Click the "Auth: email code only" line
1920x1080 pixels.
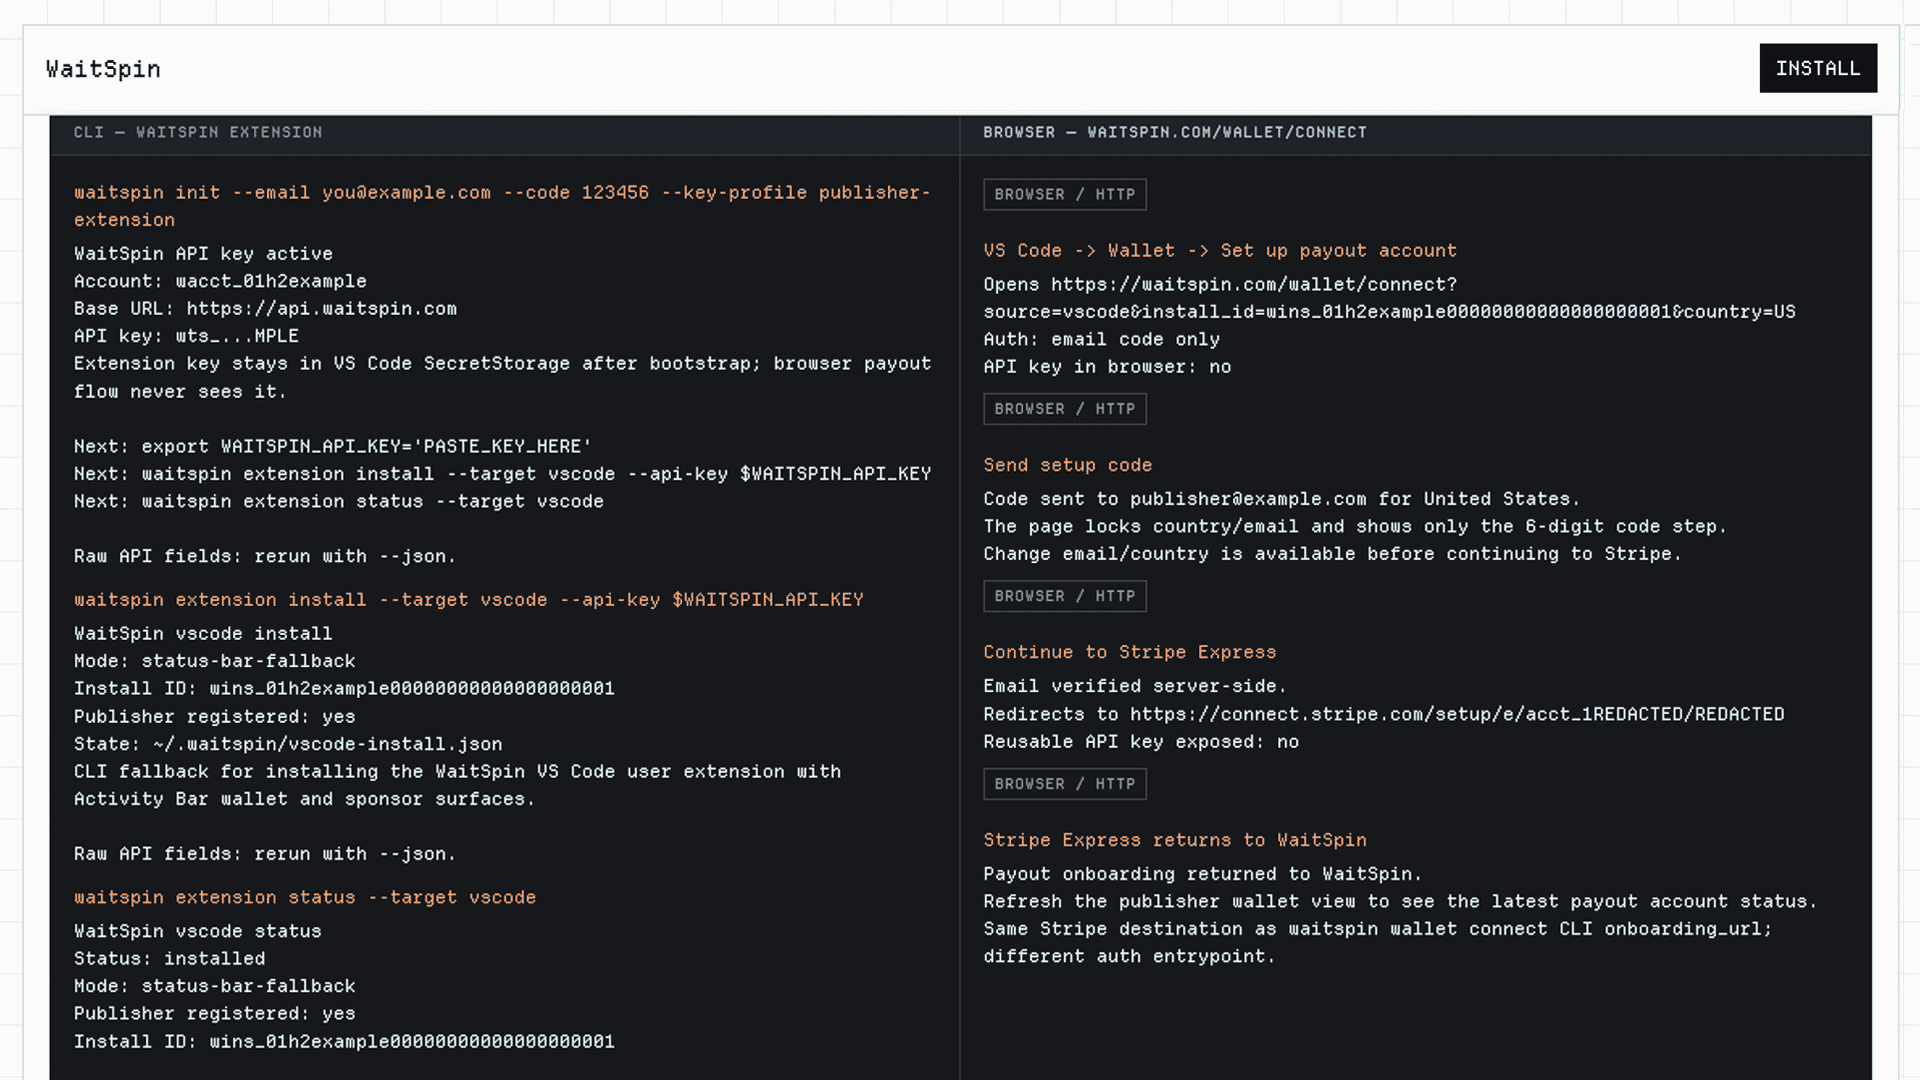(1102, 340)
